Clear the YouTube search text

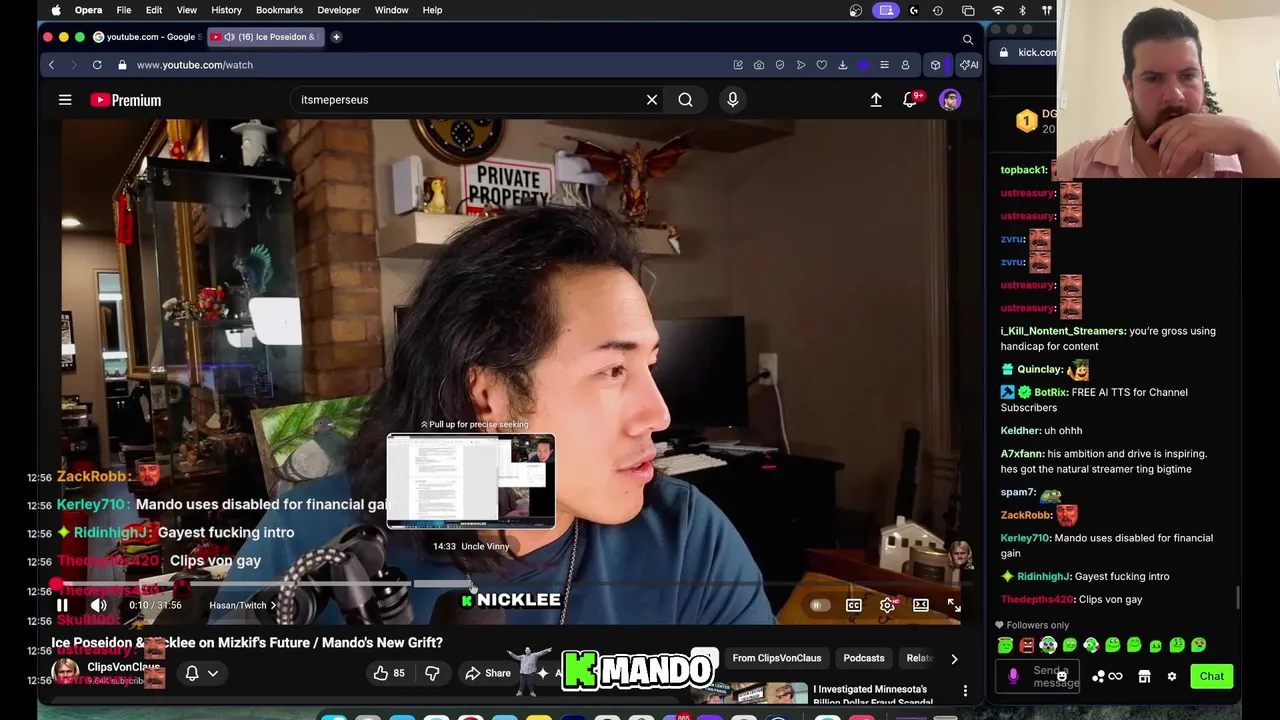coord(652,100)
